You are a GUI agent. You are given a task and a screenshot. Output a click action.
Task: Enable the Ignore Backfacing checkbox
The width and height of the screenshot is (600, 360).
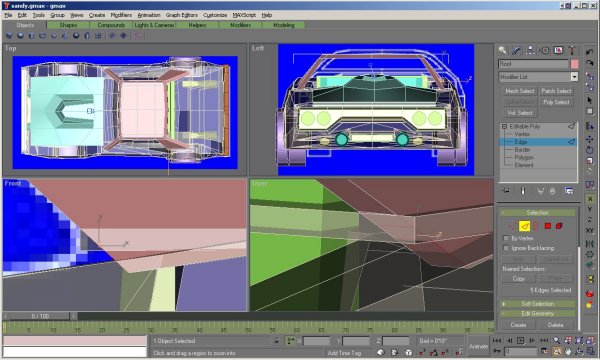(506, 248)
